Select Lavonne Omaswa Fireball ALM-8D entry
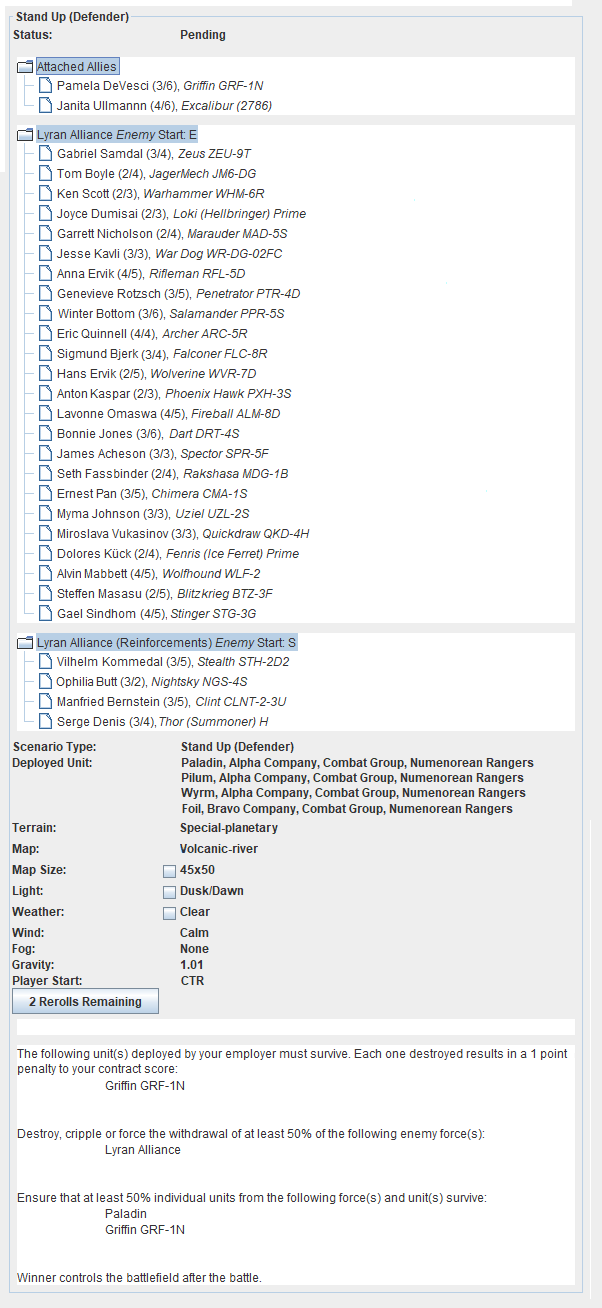The height and width of the screenshot is (1308, 602). pyautogui.click(x=168, y=414)
